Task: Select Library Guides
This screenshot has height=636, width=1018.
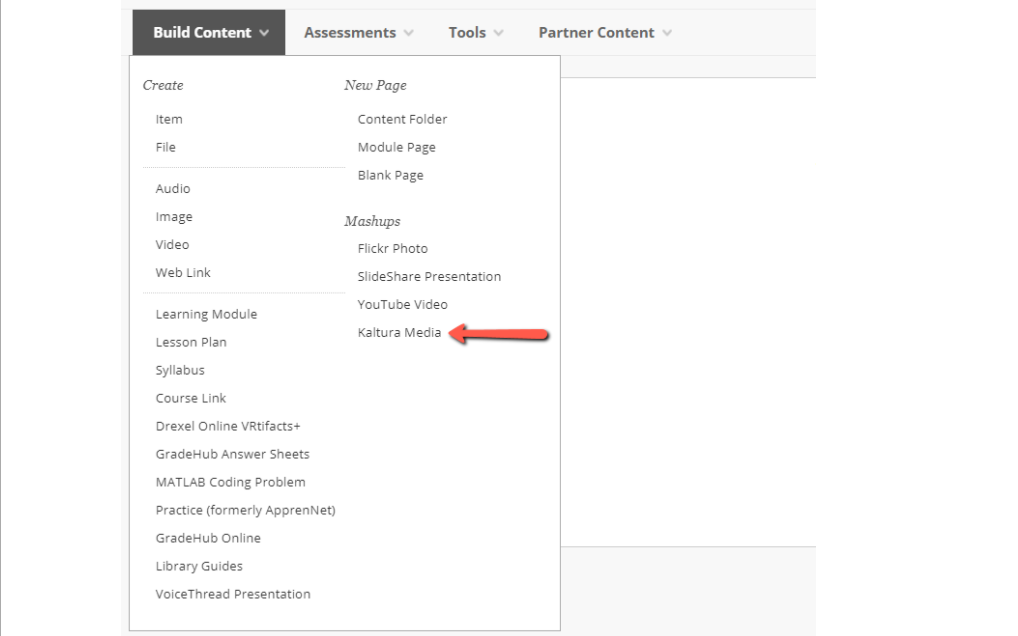Action: click(199, 566)
